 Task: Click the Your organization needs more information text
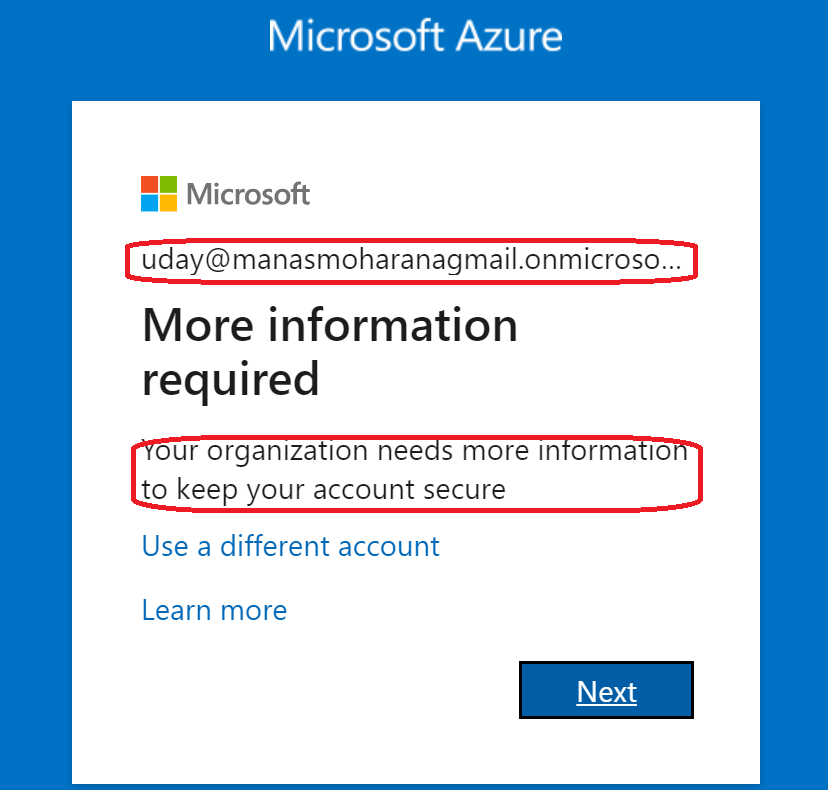click(x=414, y=452)
